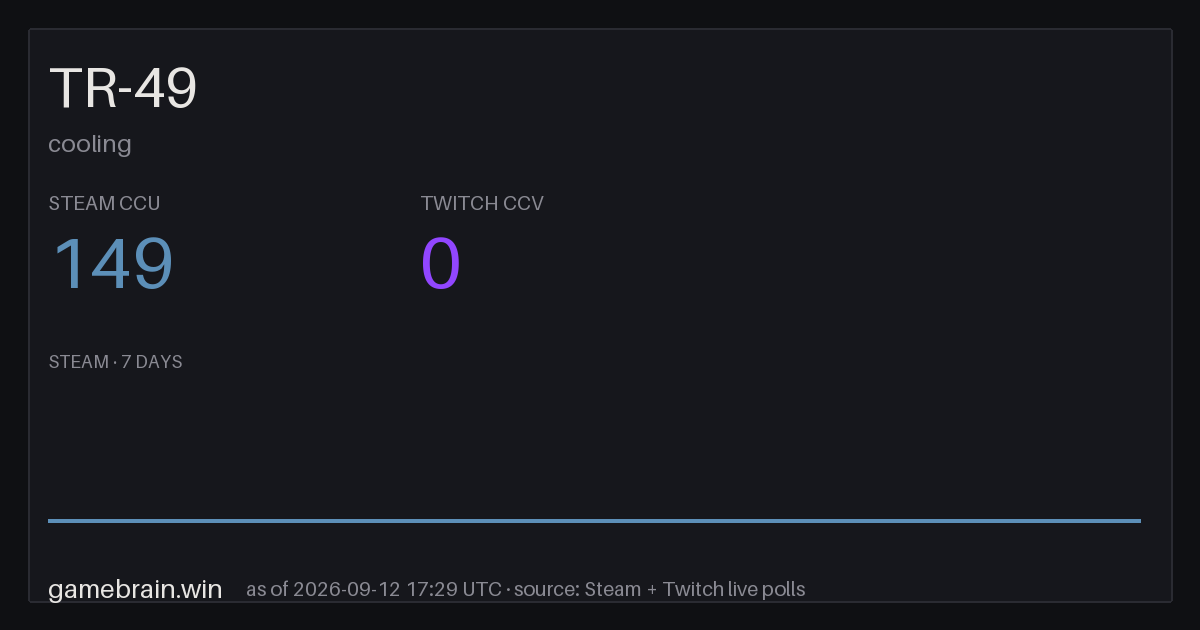Screen dimensions: 1200x630
Task: Click the start of the 7-day trend line
Action: (x=50, y=520)
